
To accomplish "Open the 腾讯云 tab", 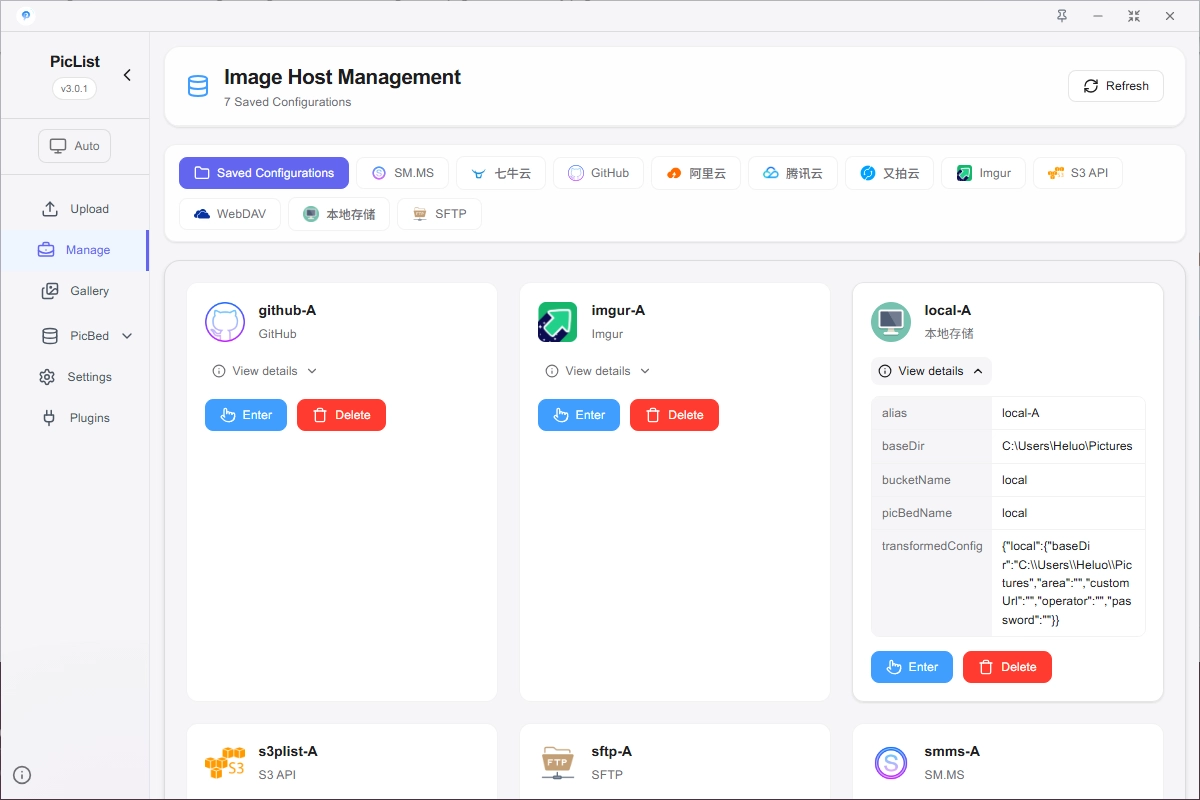I will [x=792, y=173].
